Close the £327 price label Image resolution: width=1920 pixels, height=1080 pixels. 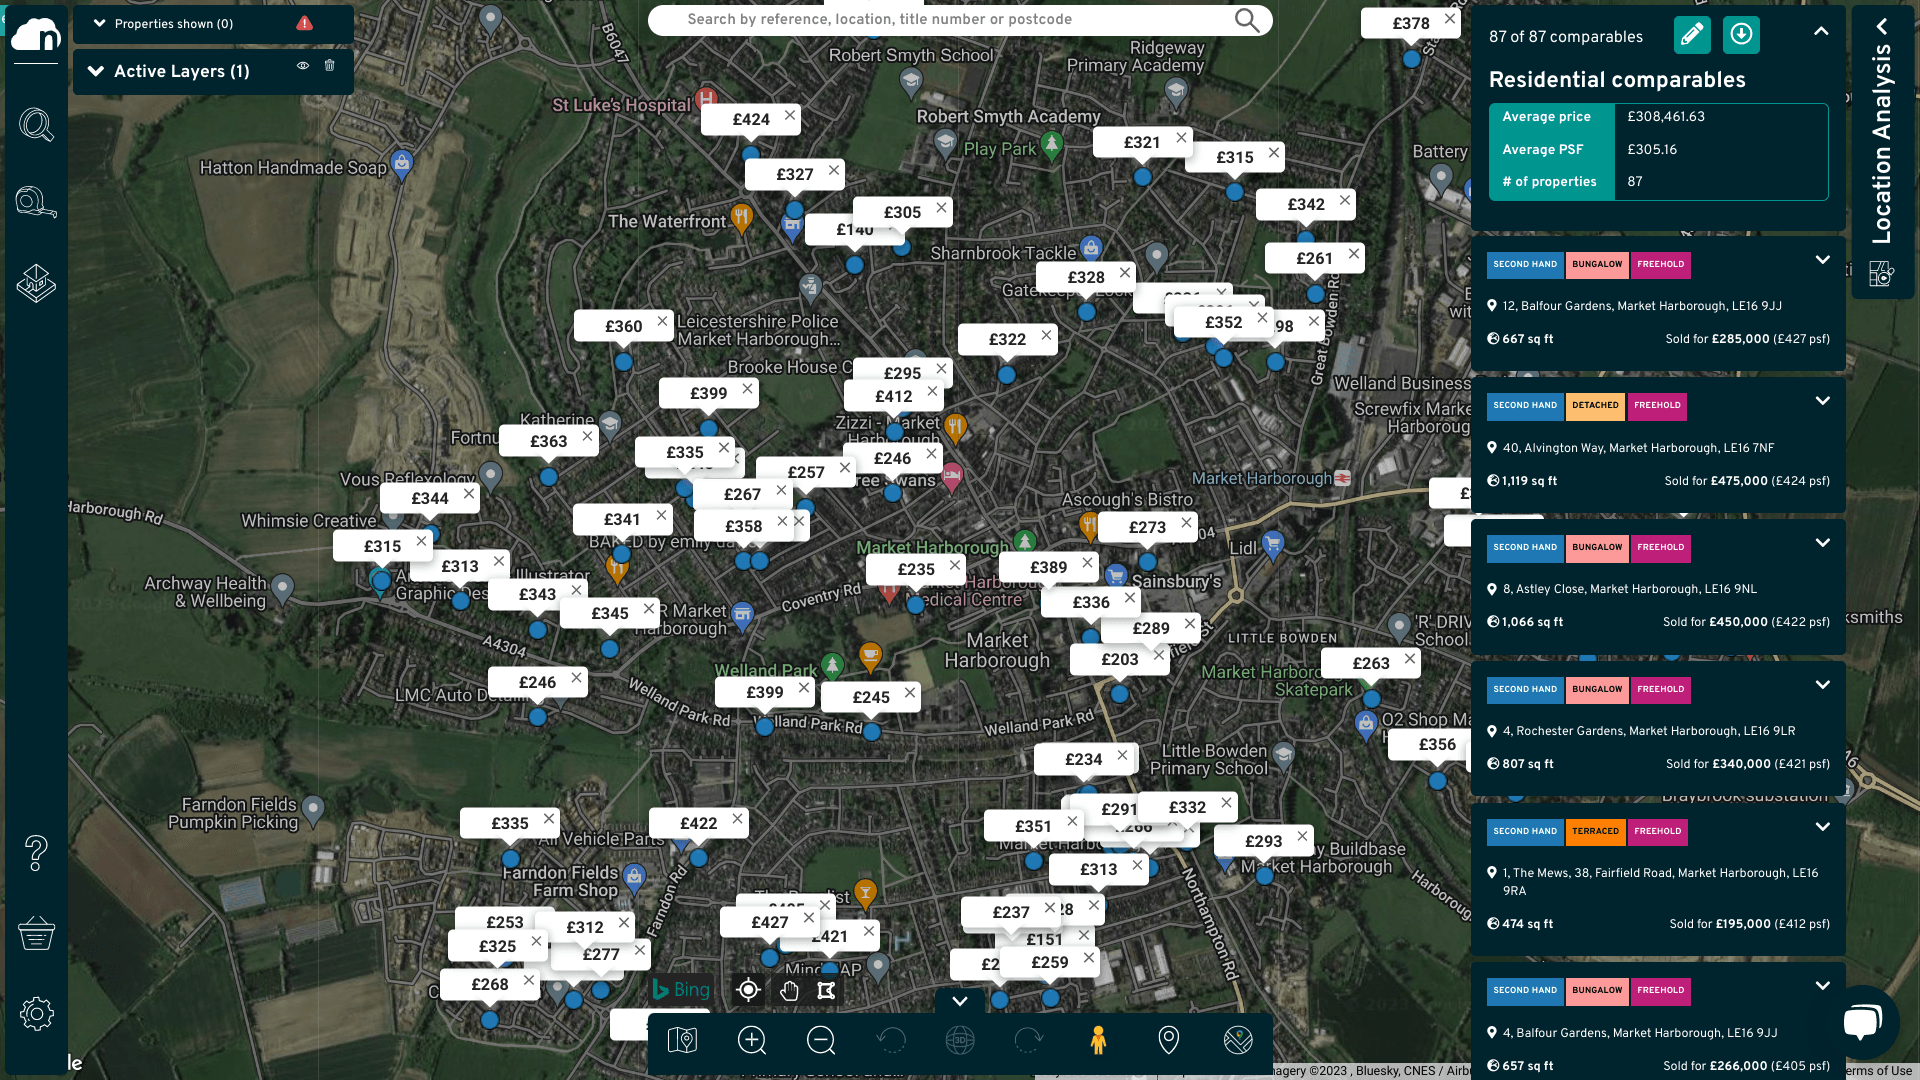[834, 170]
